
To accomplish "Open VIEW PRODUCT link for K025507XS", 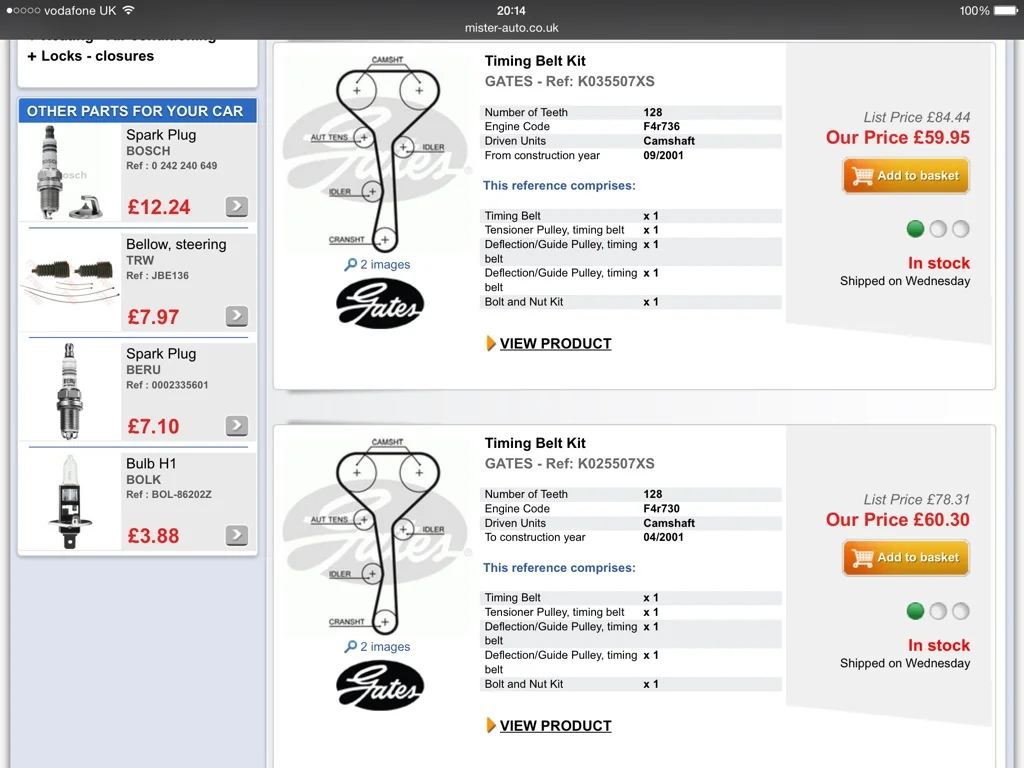I will click(555, 726).
